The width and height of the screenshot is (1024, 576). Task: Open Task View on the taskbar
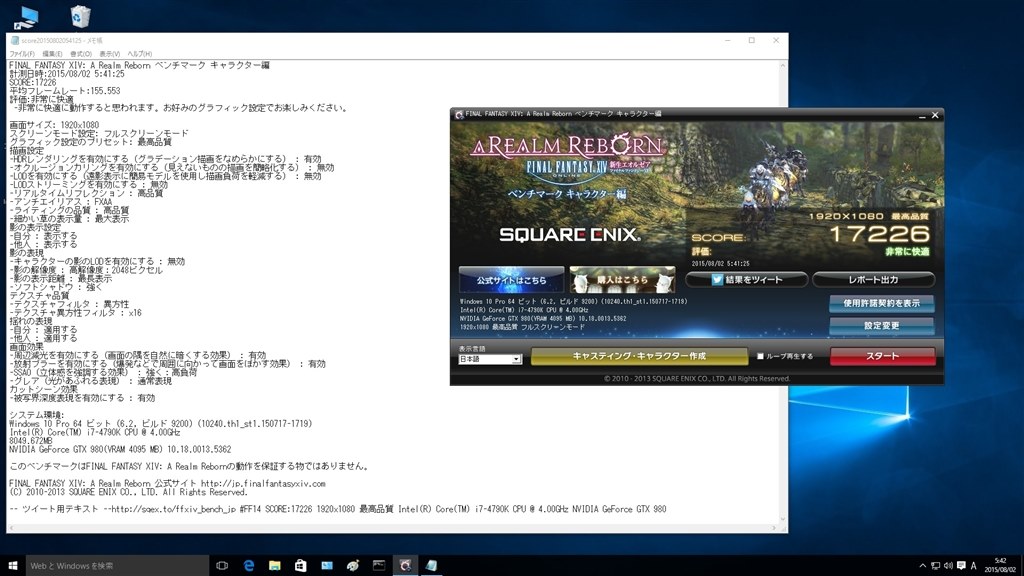pos(222,566)
